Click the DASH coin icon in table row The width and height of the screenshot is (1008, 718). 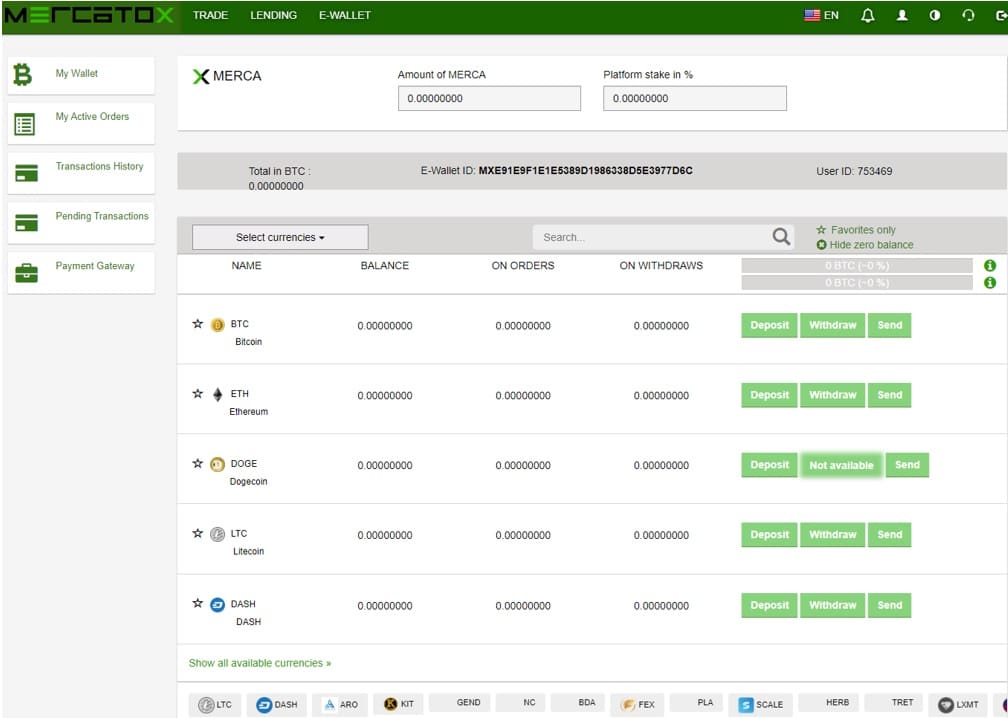pos(217,604)
